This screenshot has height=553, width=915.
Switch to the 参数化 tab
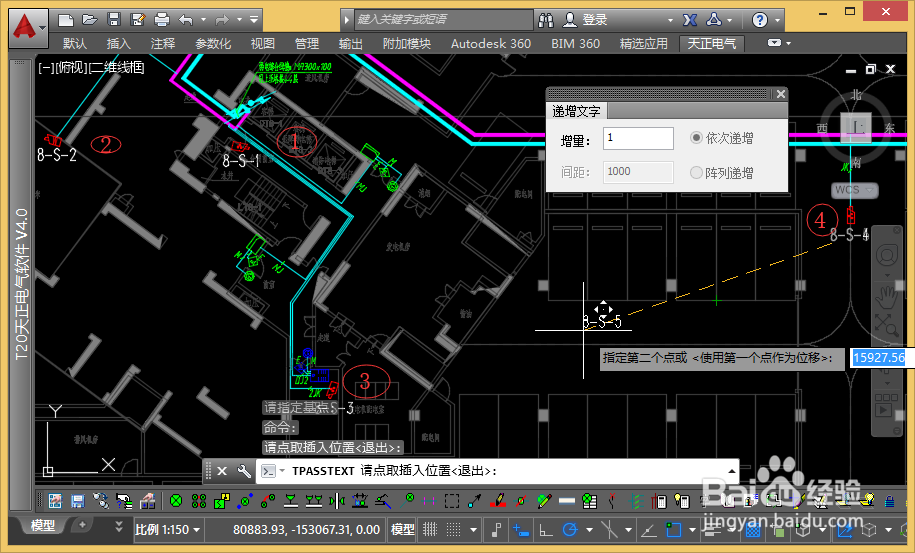[x=213, y=44]
